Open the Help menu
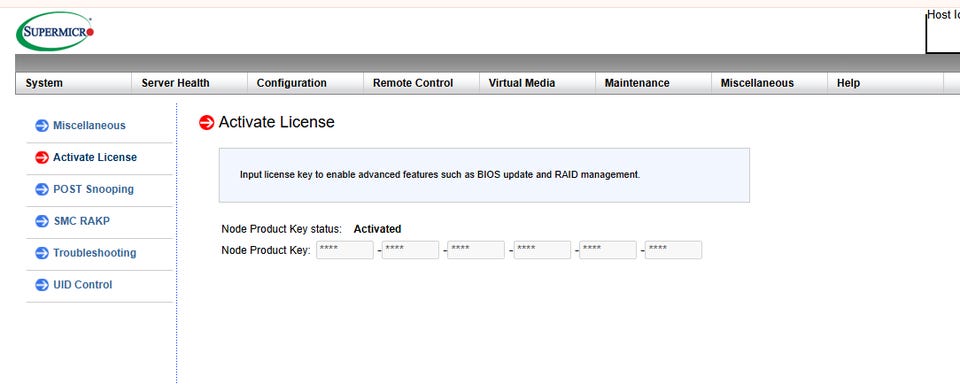The width and height of the screenshot is (960, 384). (x=848, y=83)
